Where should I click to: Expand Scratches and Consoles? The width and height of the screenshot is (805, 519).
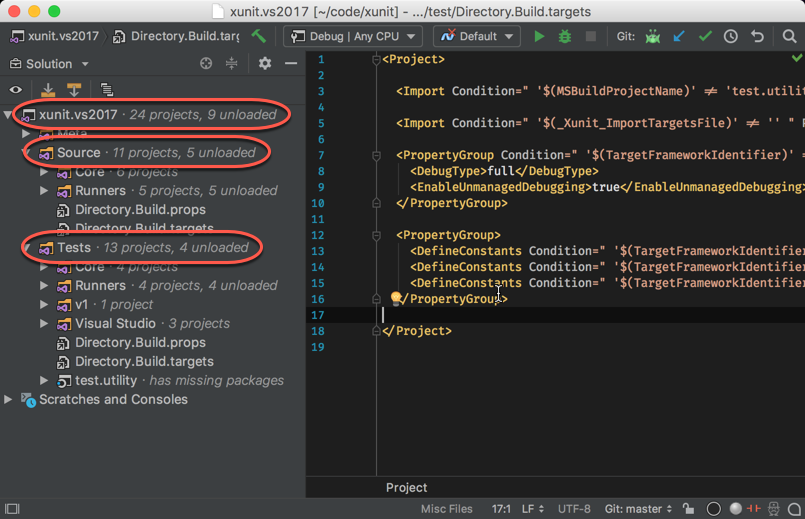click(8, 399)
